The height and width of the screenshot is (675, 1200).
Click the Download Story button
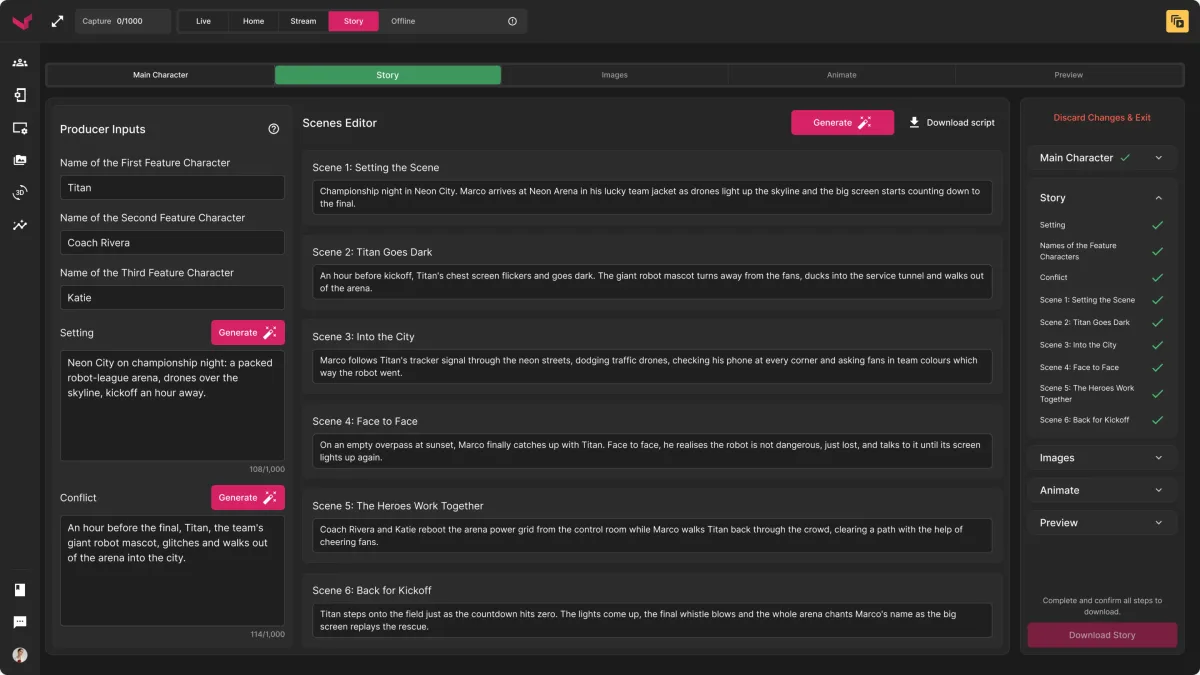(x=1102, y=635)
